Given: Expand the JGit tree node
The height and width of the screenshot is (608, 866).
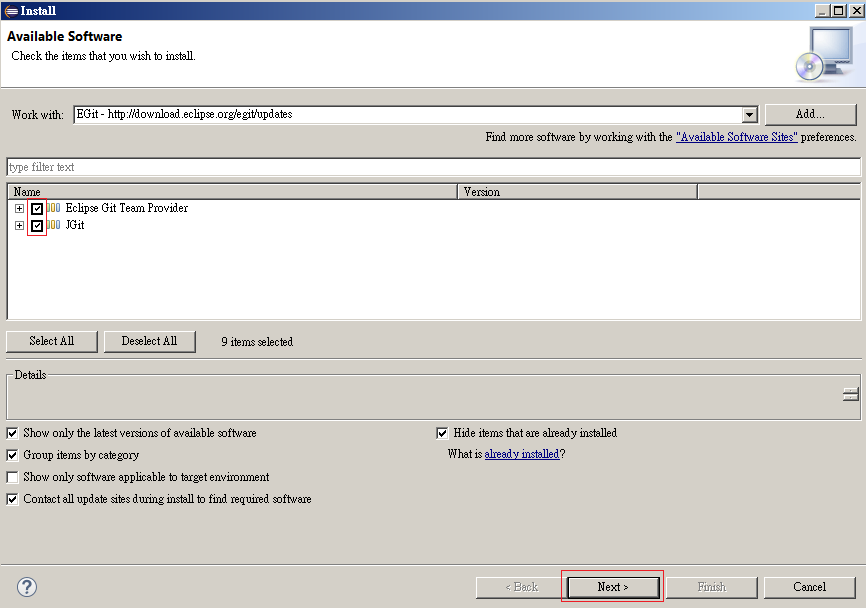Looking at the screenshot, I should pos(19,225).
